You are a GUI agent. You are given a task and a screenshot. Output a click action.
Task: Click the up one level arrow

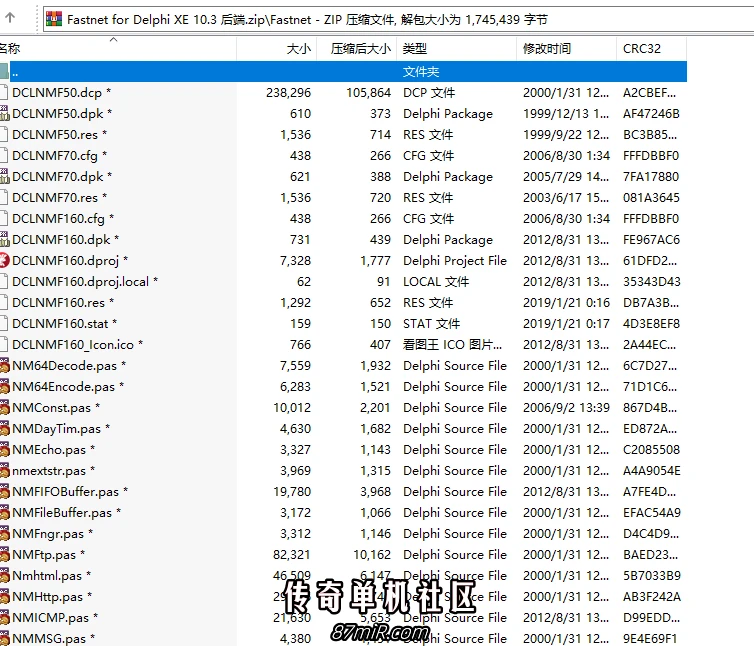10,19
